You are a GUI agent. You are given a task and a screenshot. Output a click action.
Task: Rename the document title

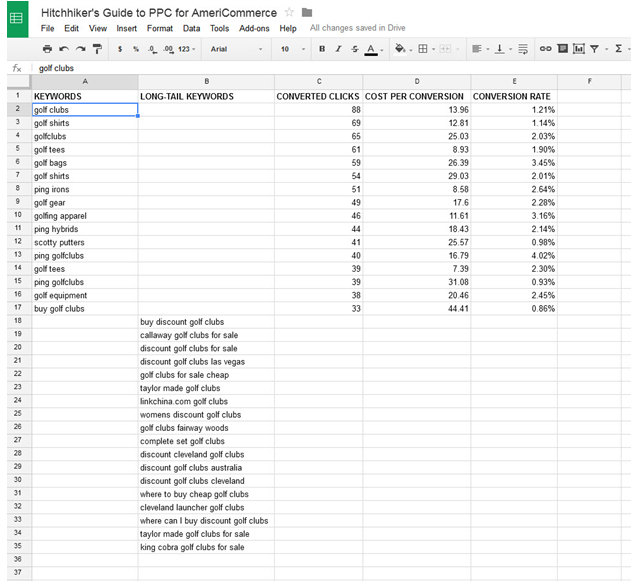coord(159,13)
